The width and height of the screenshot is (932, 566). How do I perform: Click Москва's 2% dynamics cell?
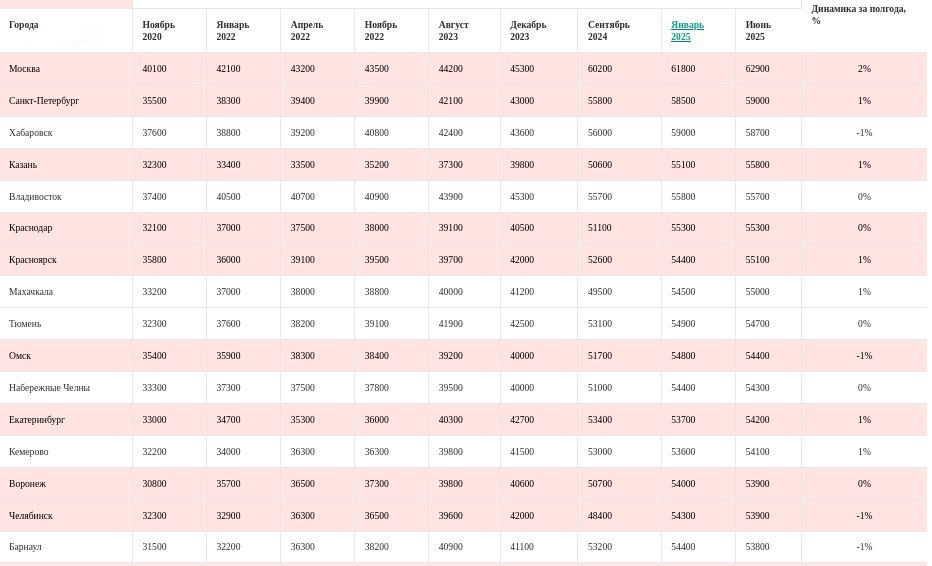(x=864, y=69)
